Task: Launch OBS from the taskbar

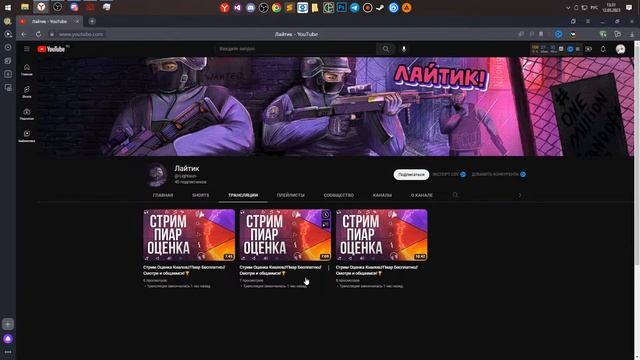Action: point(264,7)
